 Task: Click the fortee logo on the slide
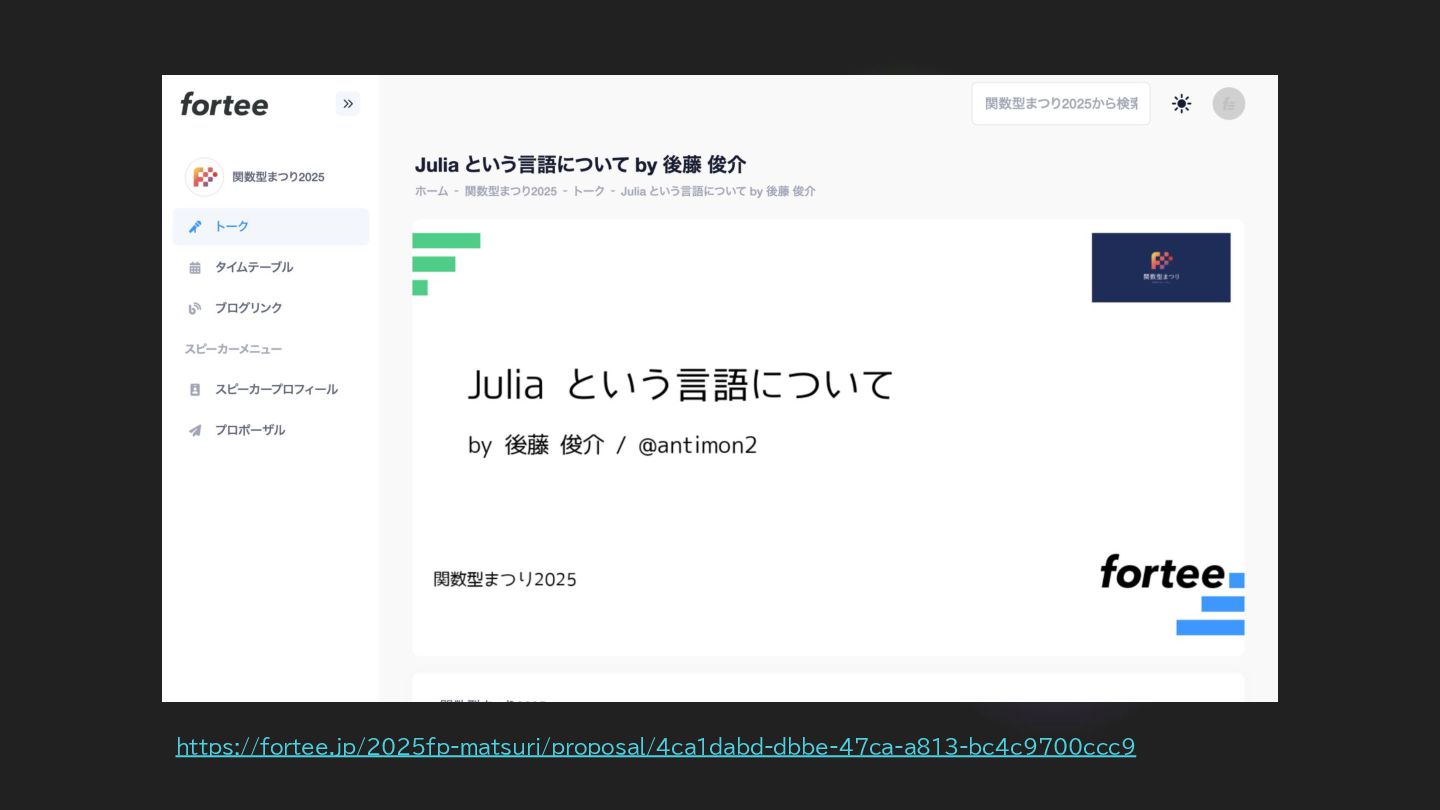(1162, 572)
